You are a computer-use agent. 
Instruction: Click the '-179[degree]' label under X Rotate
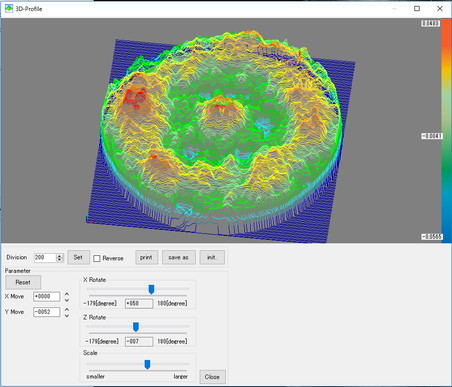100,303
